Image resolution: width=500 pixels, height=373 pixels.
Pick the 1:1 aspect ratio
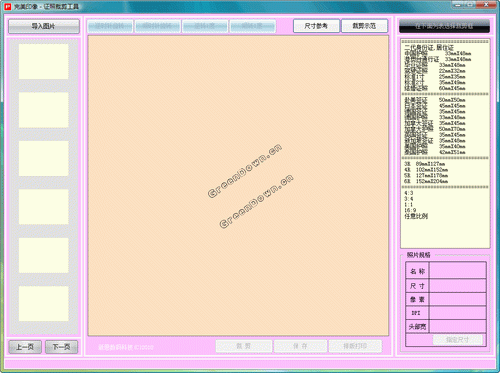409,205
